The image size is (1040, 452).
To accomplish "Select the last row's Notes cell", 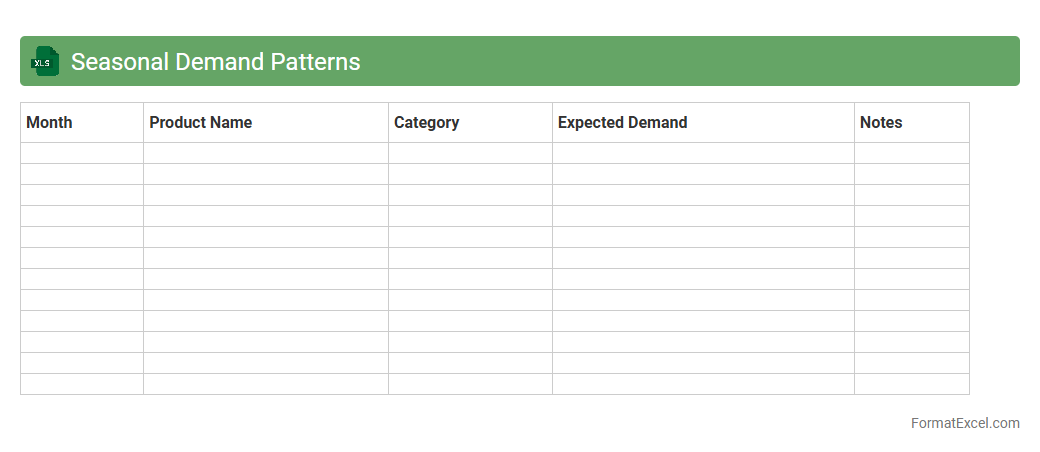I will [911, 384].
